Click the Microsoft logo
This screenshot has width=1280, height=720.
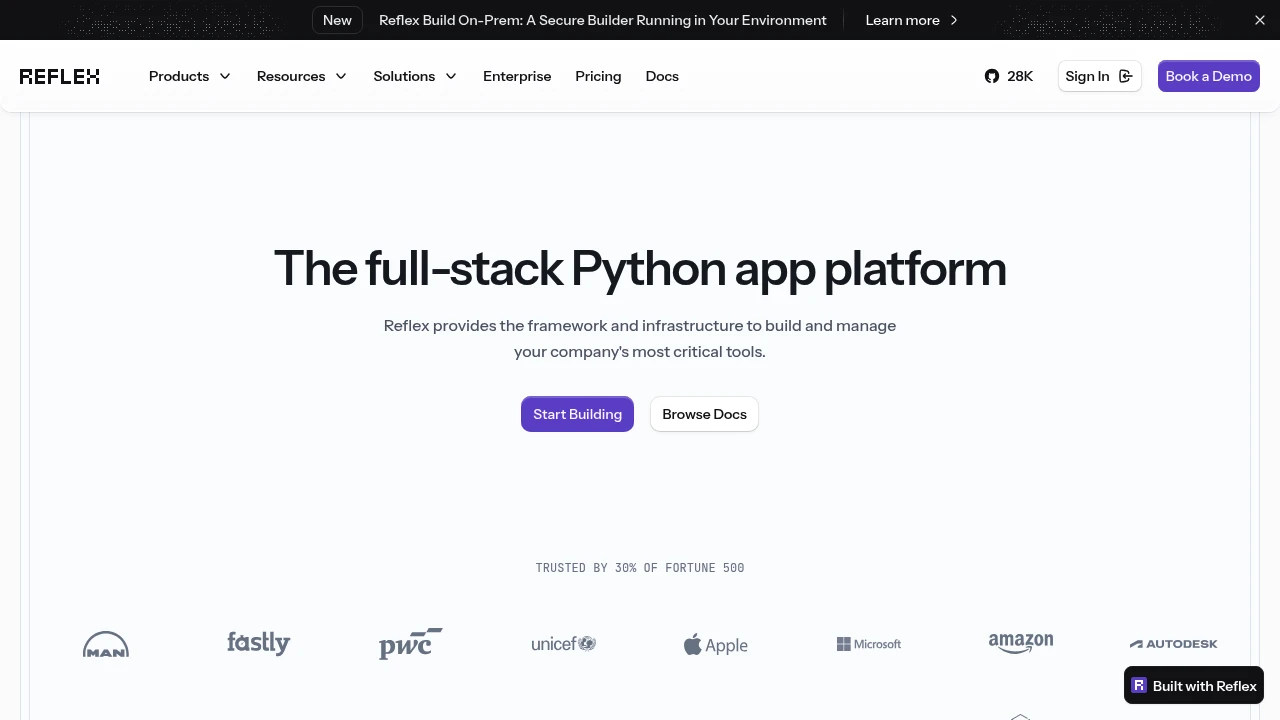869,644
